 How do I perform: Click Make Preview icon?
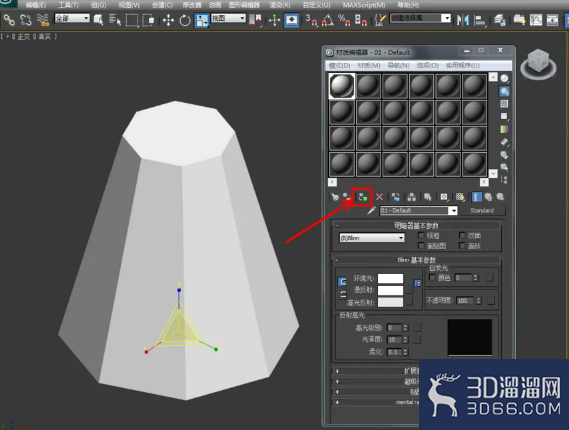click(504, 142)
